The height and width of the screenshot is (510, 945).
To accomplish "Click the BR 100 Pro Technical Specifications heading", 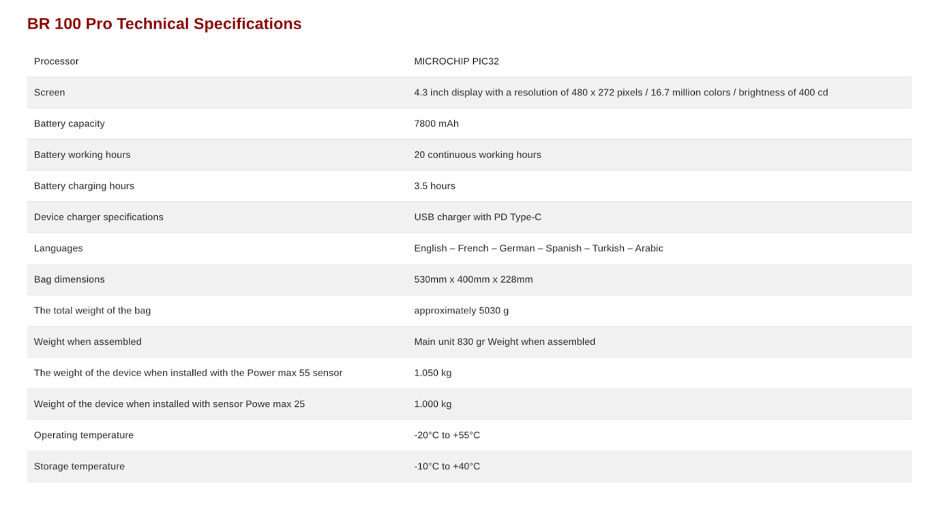I will 164,24.
